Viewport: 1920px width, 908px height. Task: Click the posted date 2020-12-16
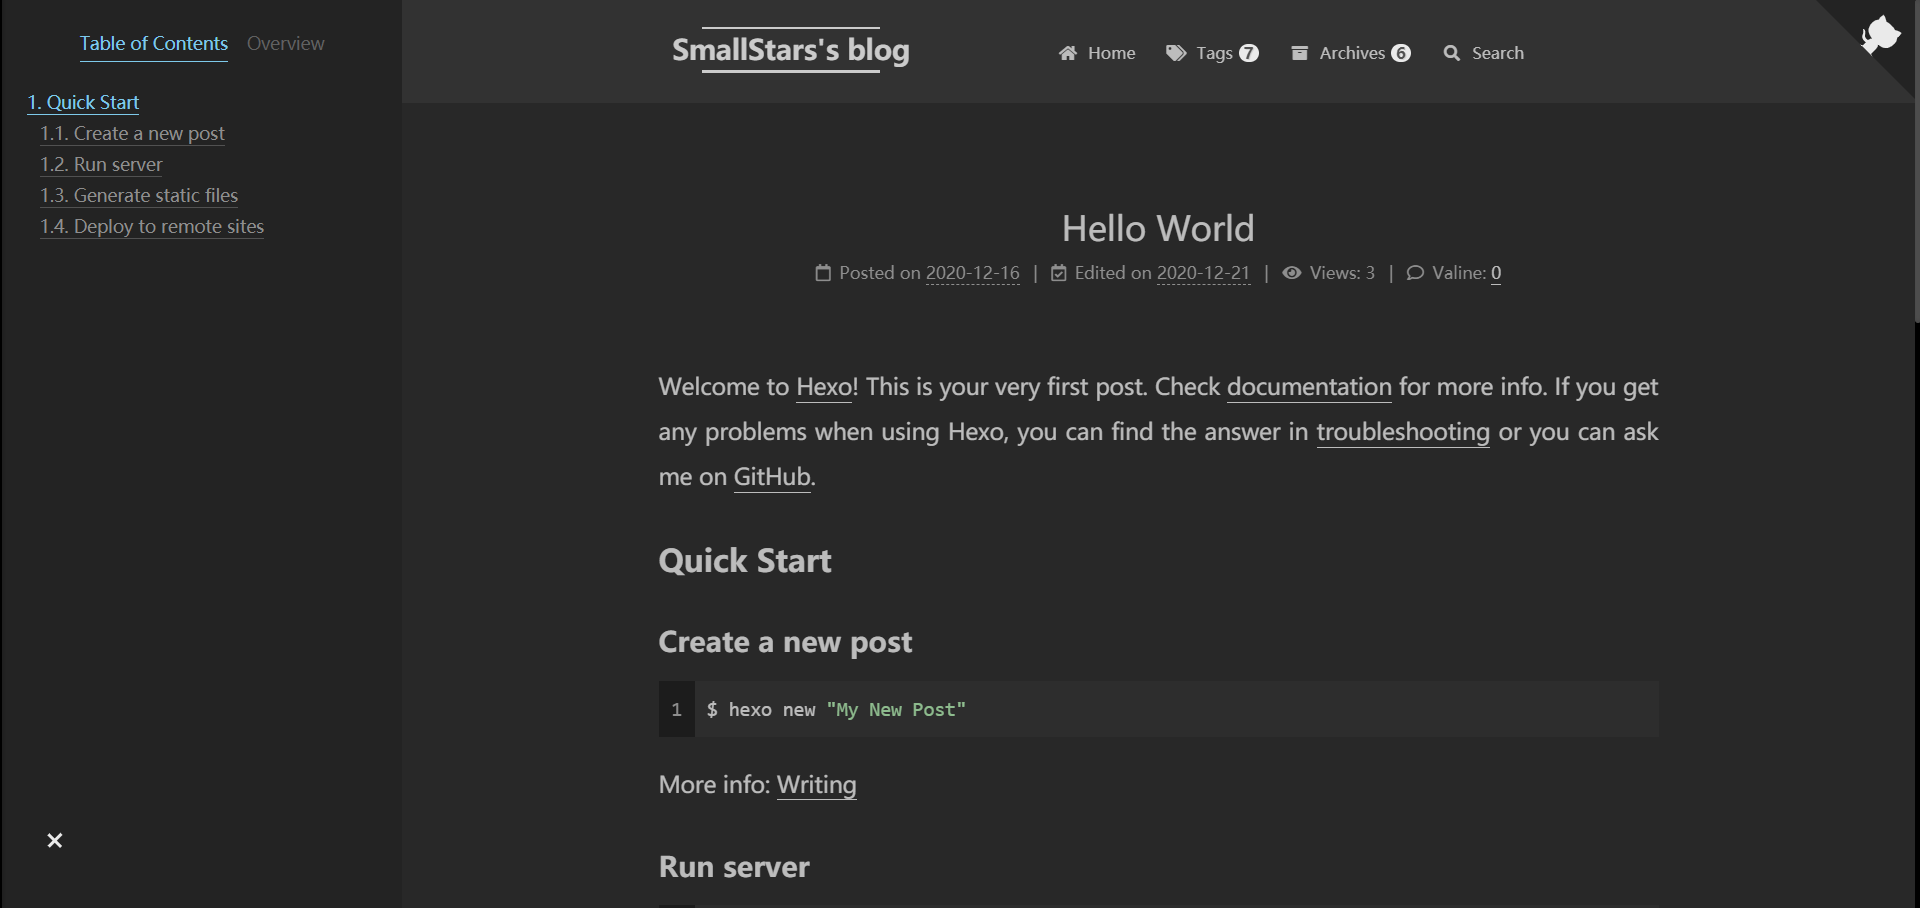point(973,273)
